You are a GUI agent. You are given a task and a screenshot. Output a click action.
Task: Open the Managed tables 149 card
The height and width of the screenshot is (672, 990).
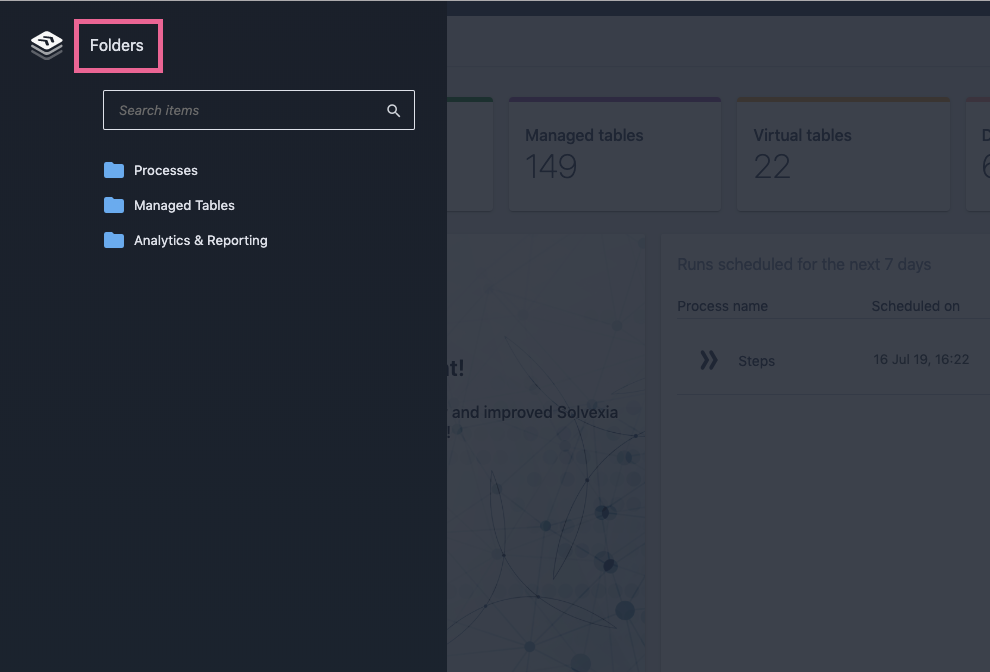(x=614, y=154)
